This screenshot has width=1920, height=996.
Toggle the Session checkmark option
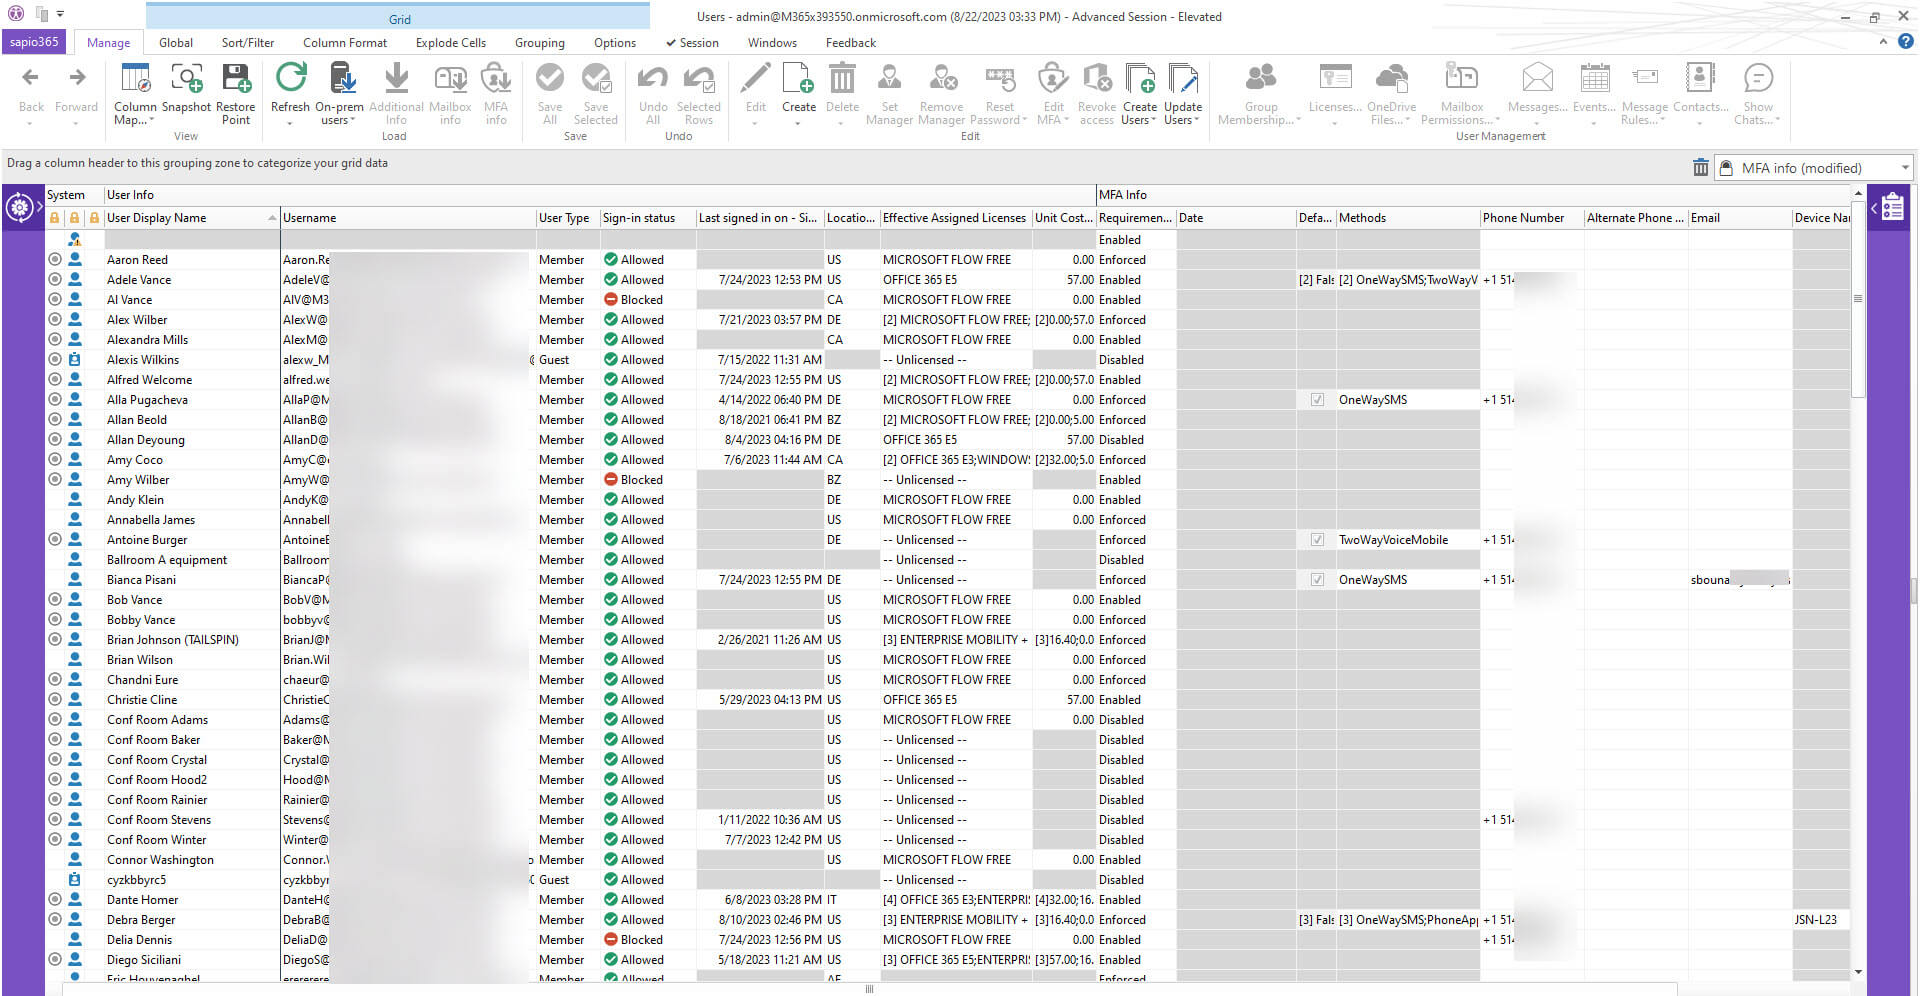(x=692, y=43)
